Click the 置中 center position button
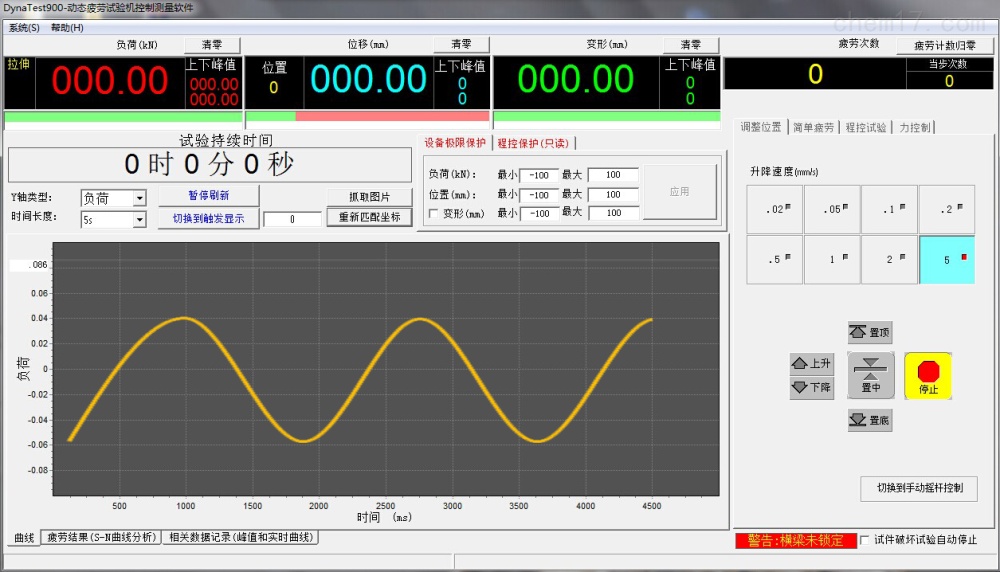Viewport: 1000px width, 572px height. tap(871, 376)
